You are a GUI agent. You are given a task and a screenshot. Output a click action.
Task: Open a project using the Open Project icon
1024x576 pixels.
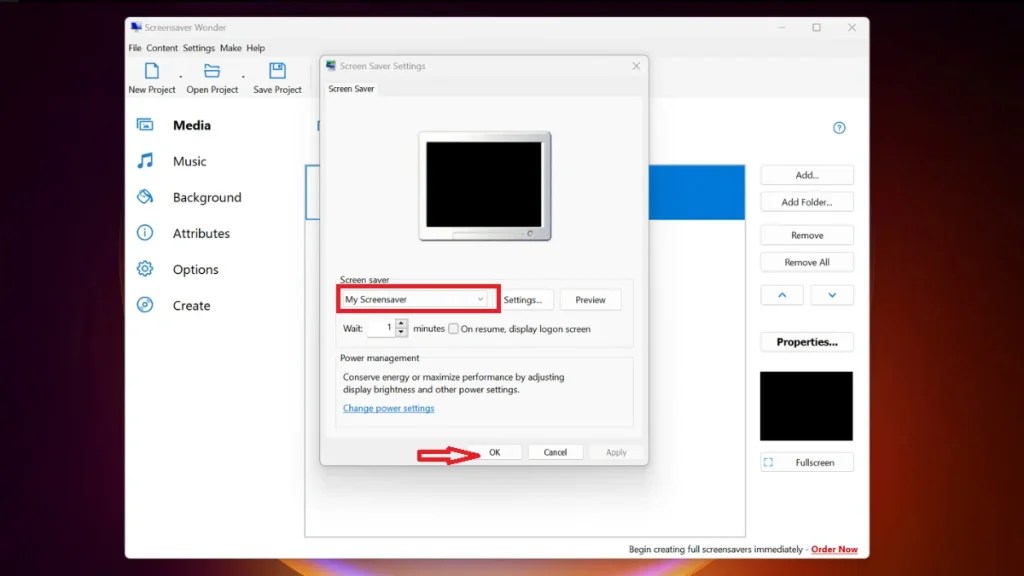[x=212, y=72]
